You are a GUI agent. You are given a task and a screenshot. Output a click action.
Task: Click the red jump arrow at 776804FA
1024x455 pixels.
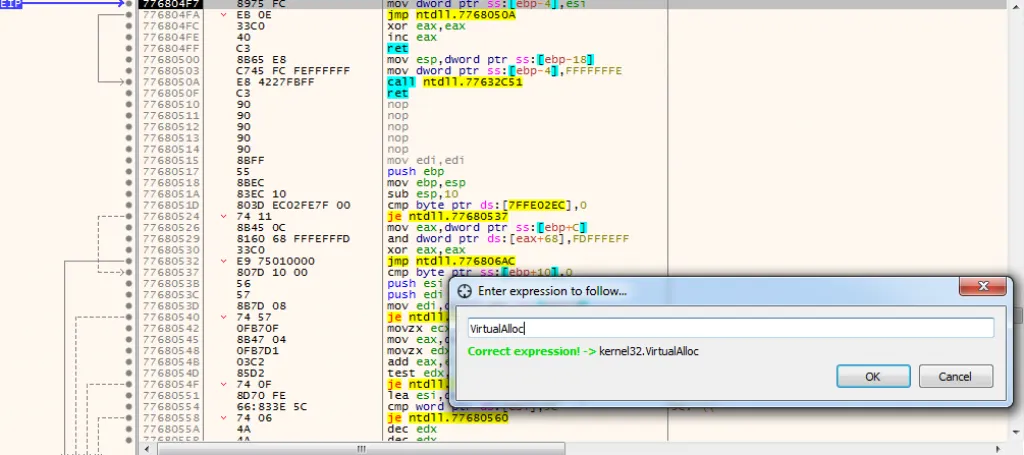(224, 15)
